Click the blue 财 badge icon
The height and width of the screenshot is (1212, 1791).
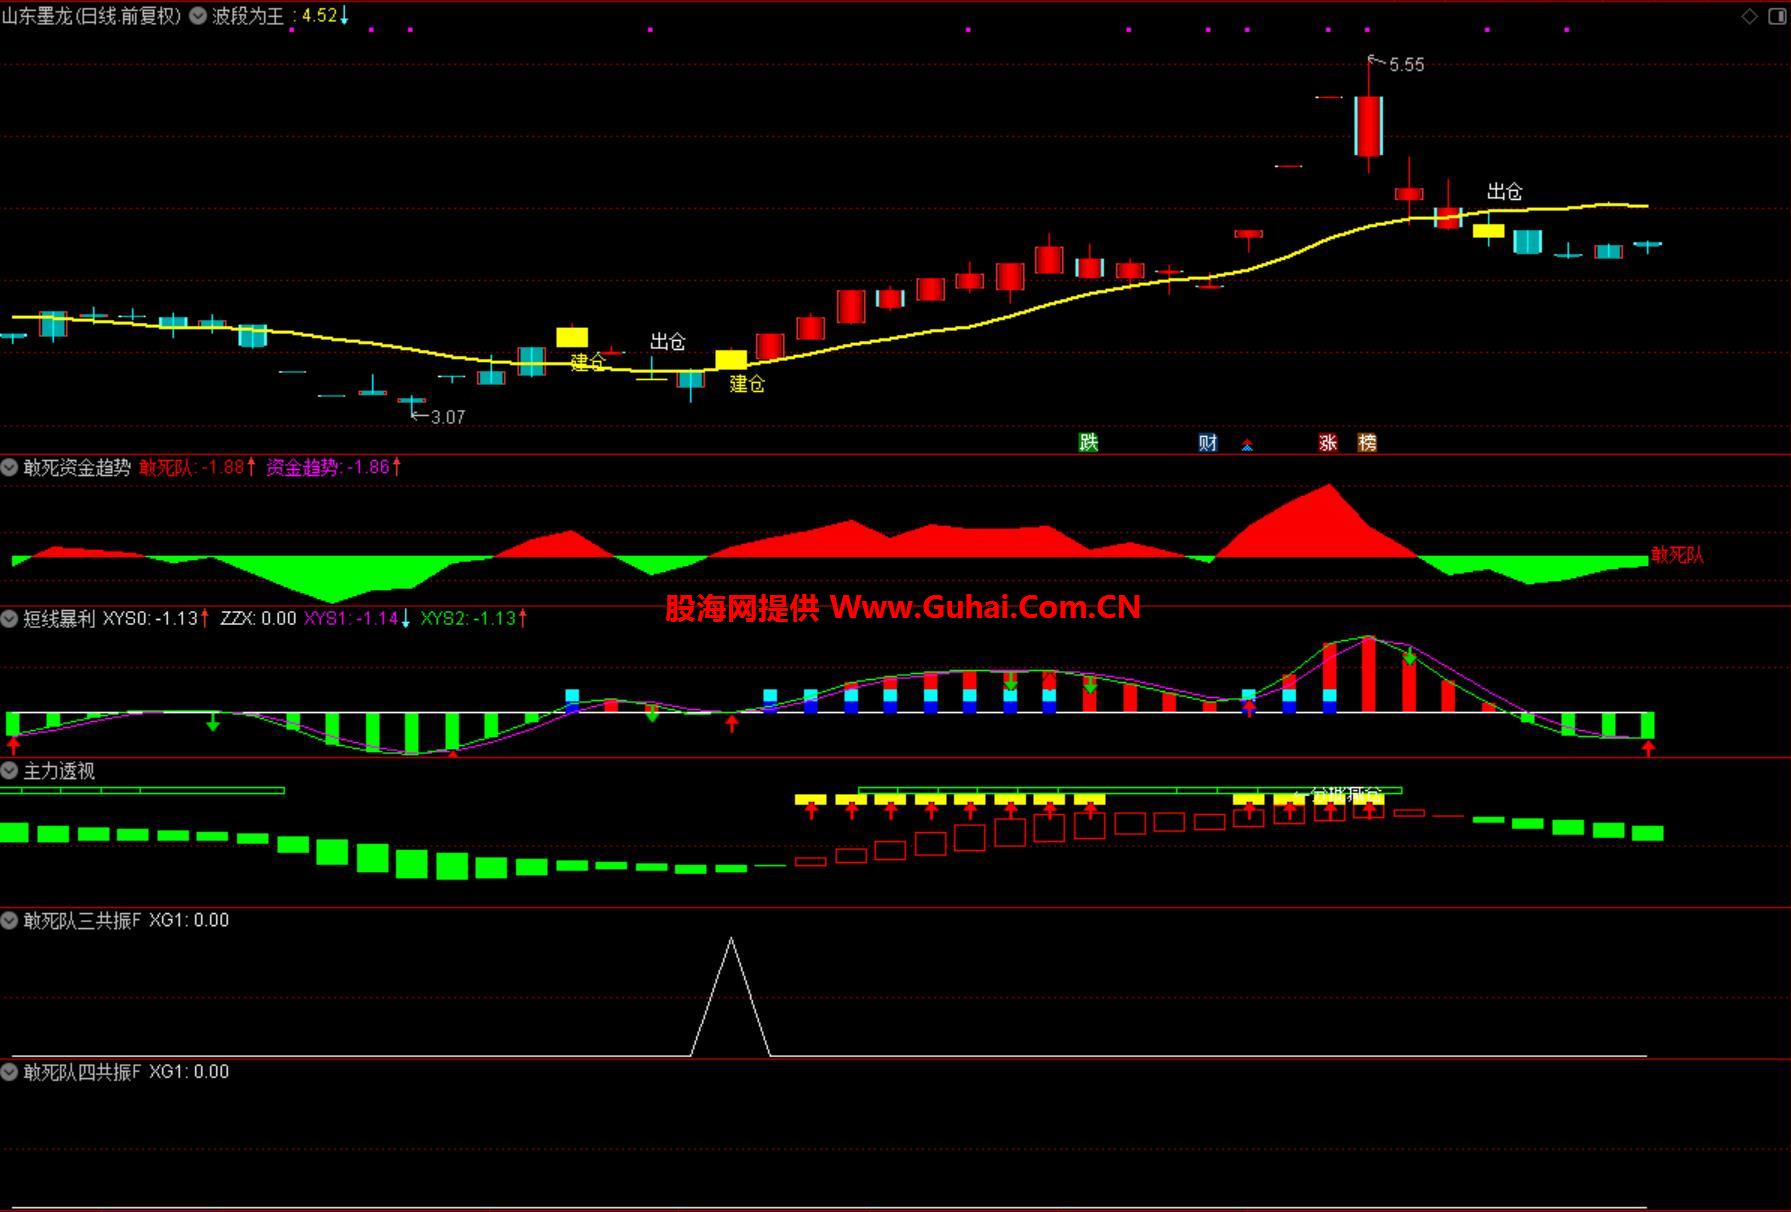(x=1208, y=443)
